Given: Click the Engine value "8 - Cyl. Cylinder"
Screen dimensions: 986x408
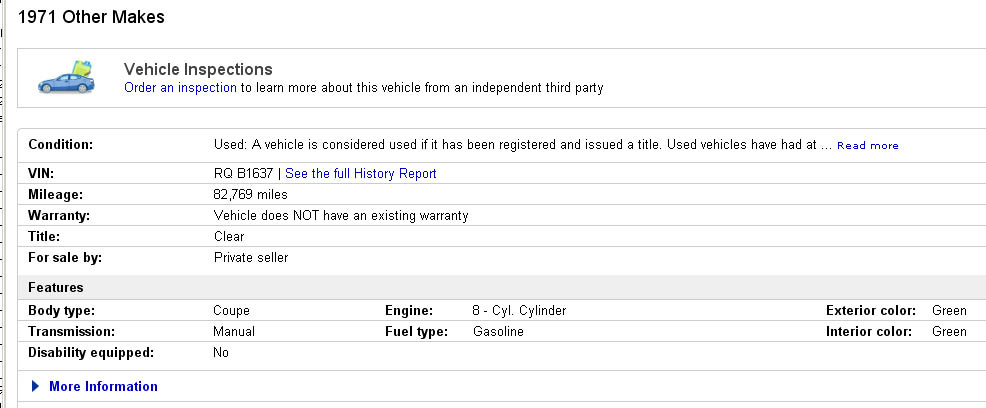Looking at the screenshot, I should 519,311.
